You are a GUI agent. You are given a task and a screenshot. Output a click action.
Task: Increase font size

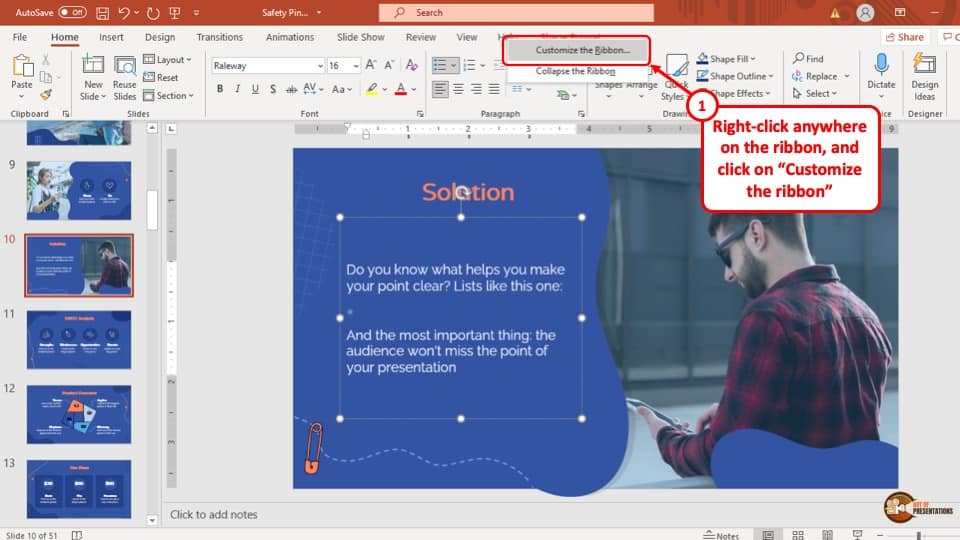click(371, 65)
